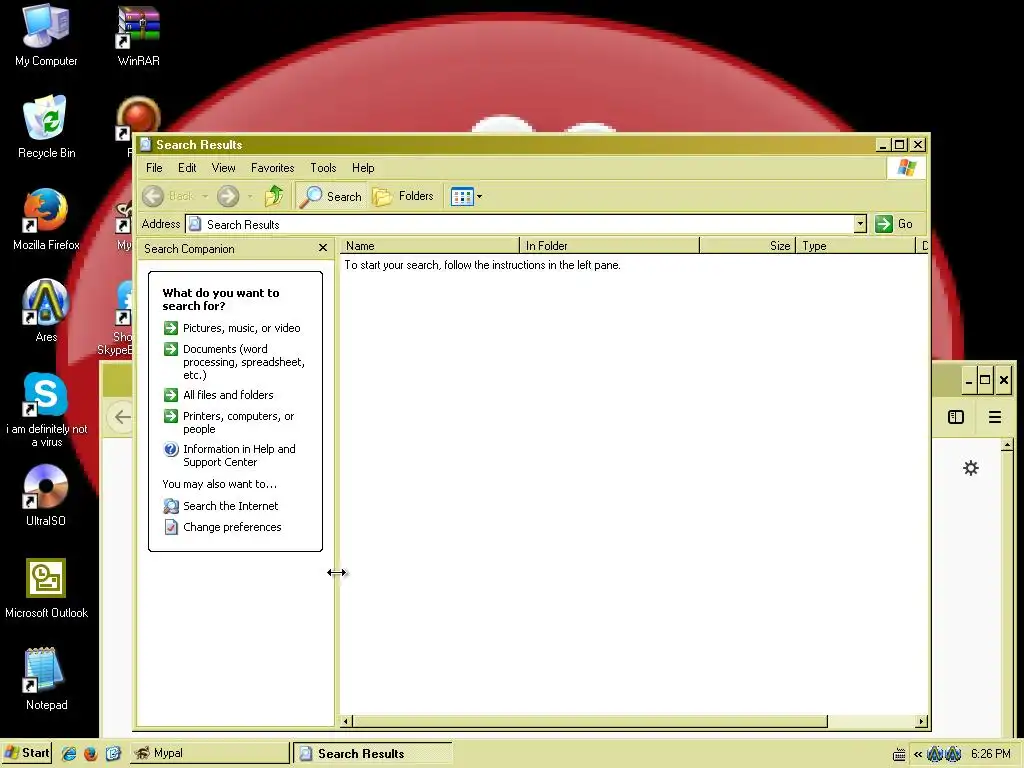The height and width of the screenshot is (768, 1024).
Task: Click the Views grid icon
Action: (x=462, y=197)
